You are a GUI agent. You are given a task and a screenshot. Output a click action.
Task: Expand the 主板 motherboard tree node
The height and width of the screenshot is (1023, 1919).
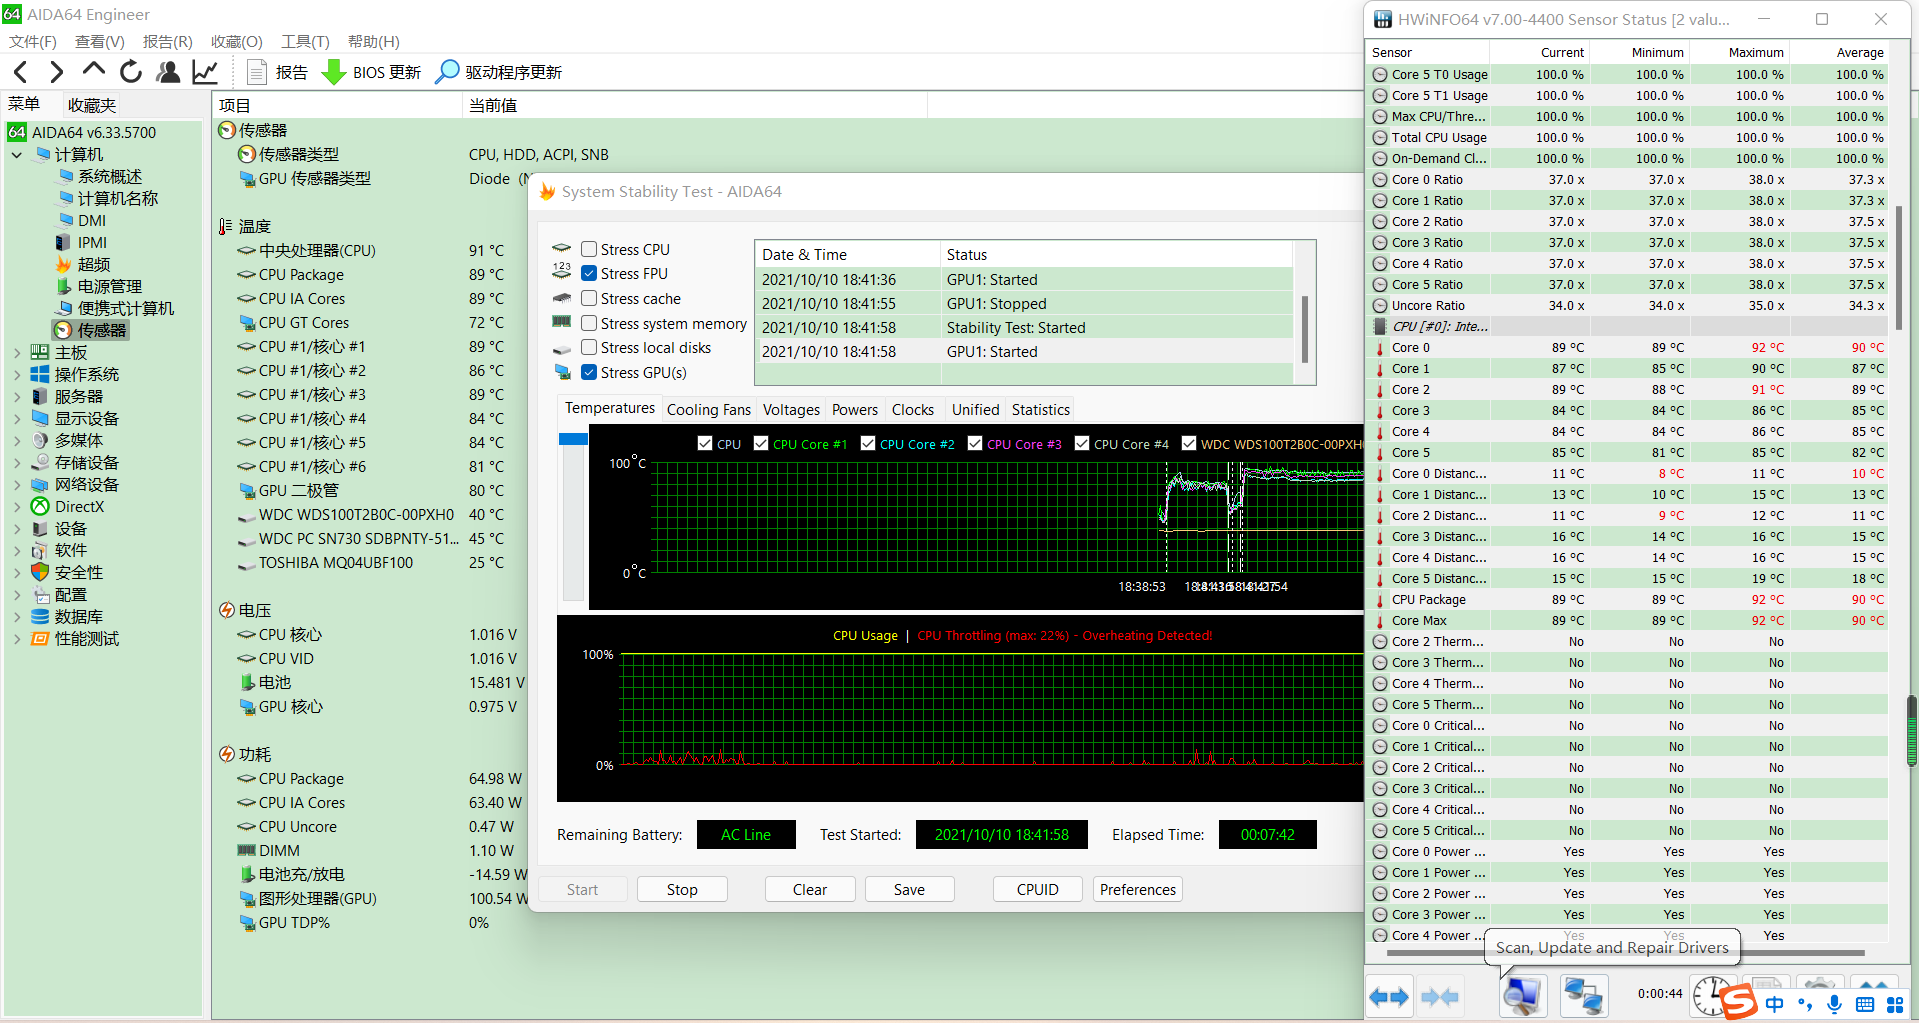click(x=17, y=352)
